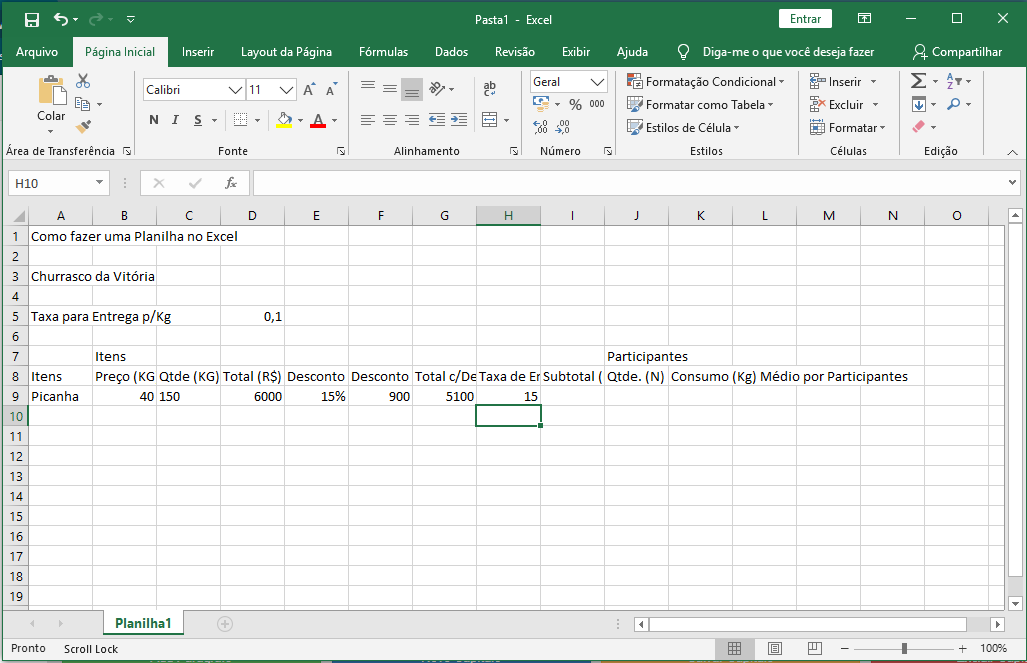The height and width of the screenshot is (663, 1027).
Task: Toggle bold formatting with N button
Action: 154,120
